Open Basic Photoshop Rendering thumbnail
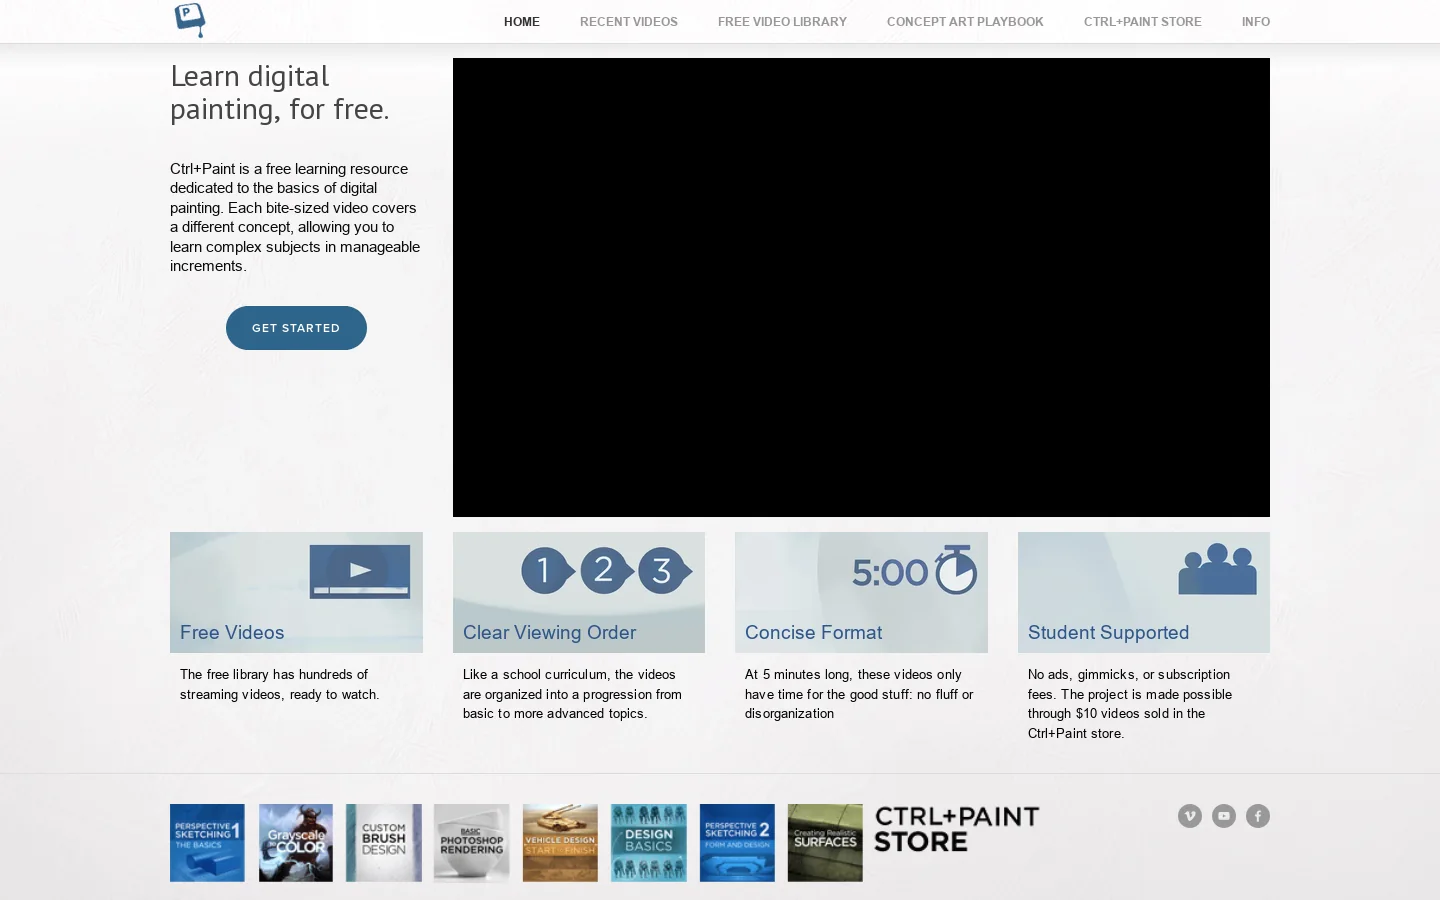 tap(472, 843)
